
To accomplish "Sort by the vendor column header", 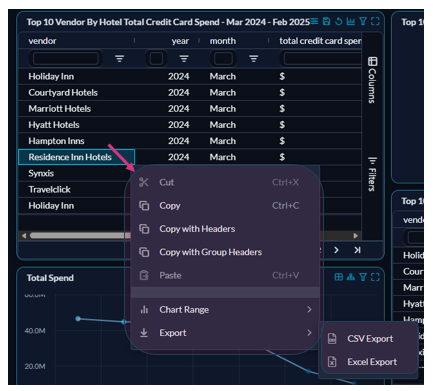I will point(42,41).
